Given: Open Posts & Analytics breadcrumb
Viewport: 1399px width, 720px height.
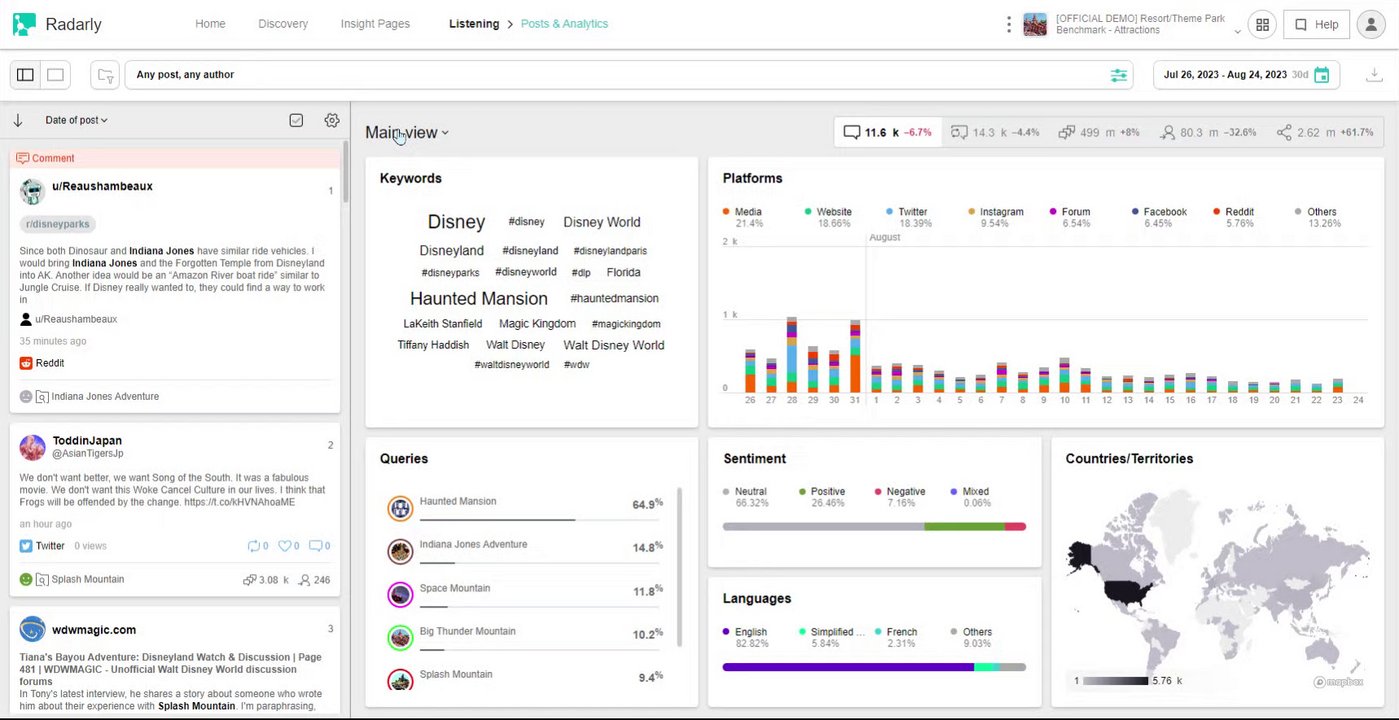Looking at the screenshot, I should point(564,24).
